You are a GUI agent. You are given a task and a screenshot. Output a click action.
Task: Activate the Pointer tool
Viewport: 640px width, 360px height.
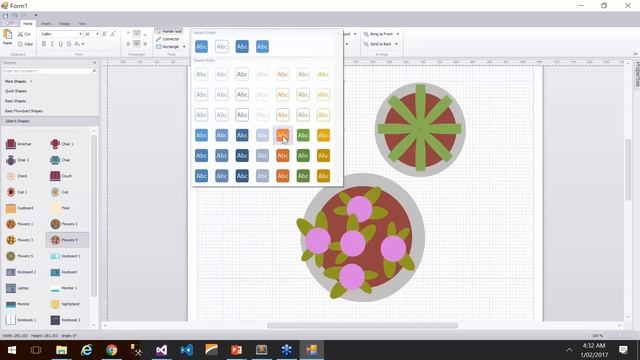pos(169,31)
